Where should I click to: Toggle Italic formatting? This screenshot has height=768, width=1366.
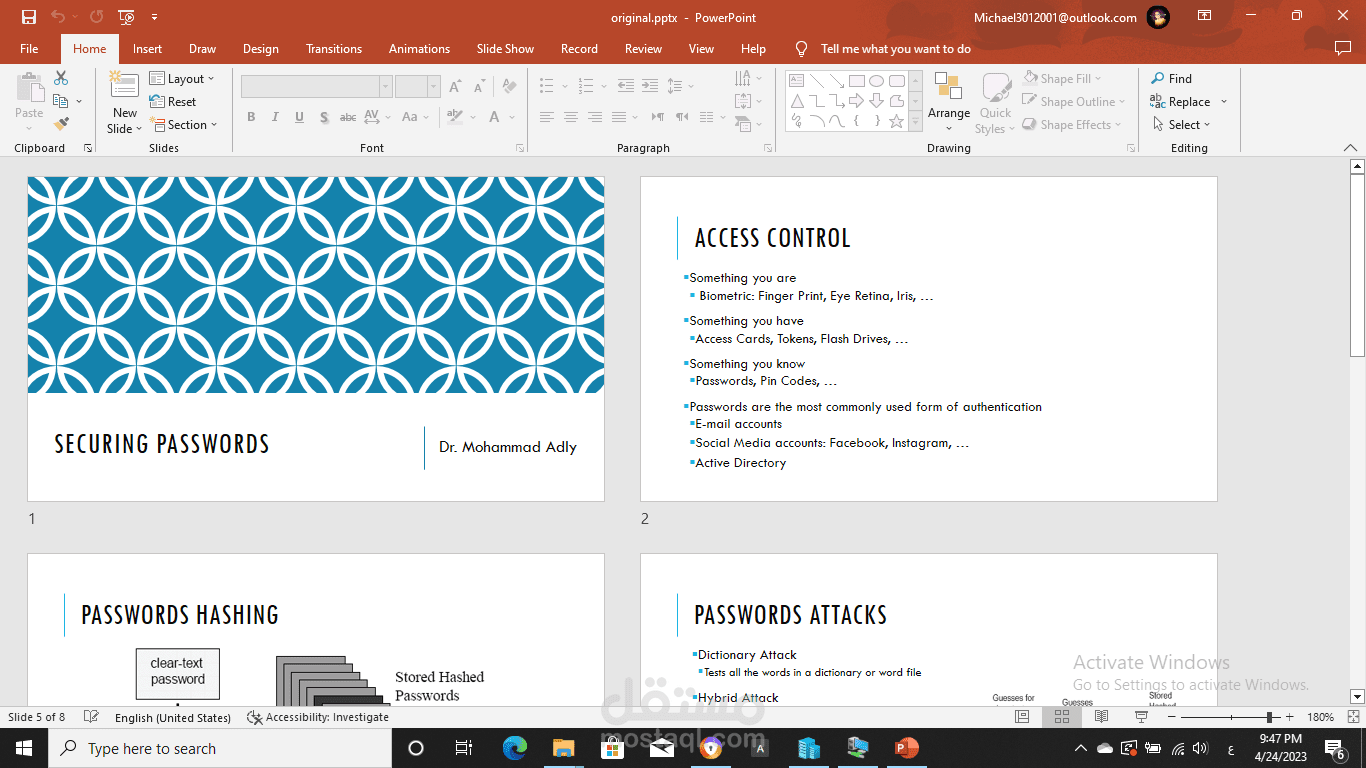click(x=275, y=117)
